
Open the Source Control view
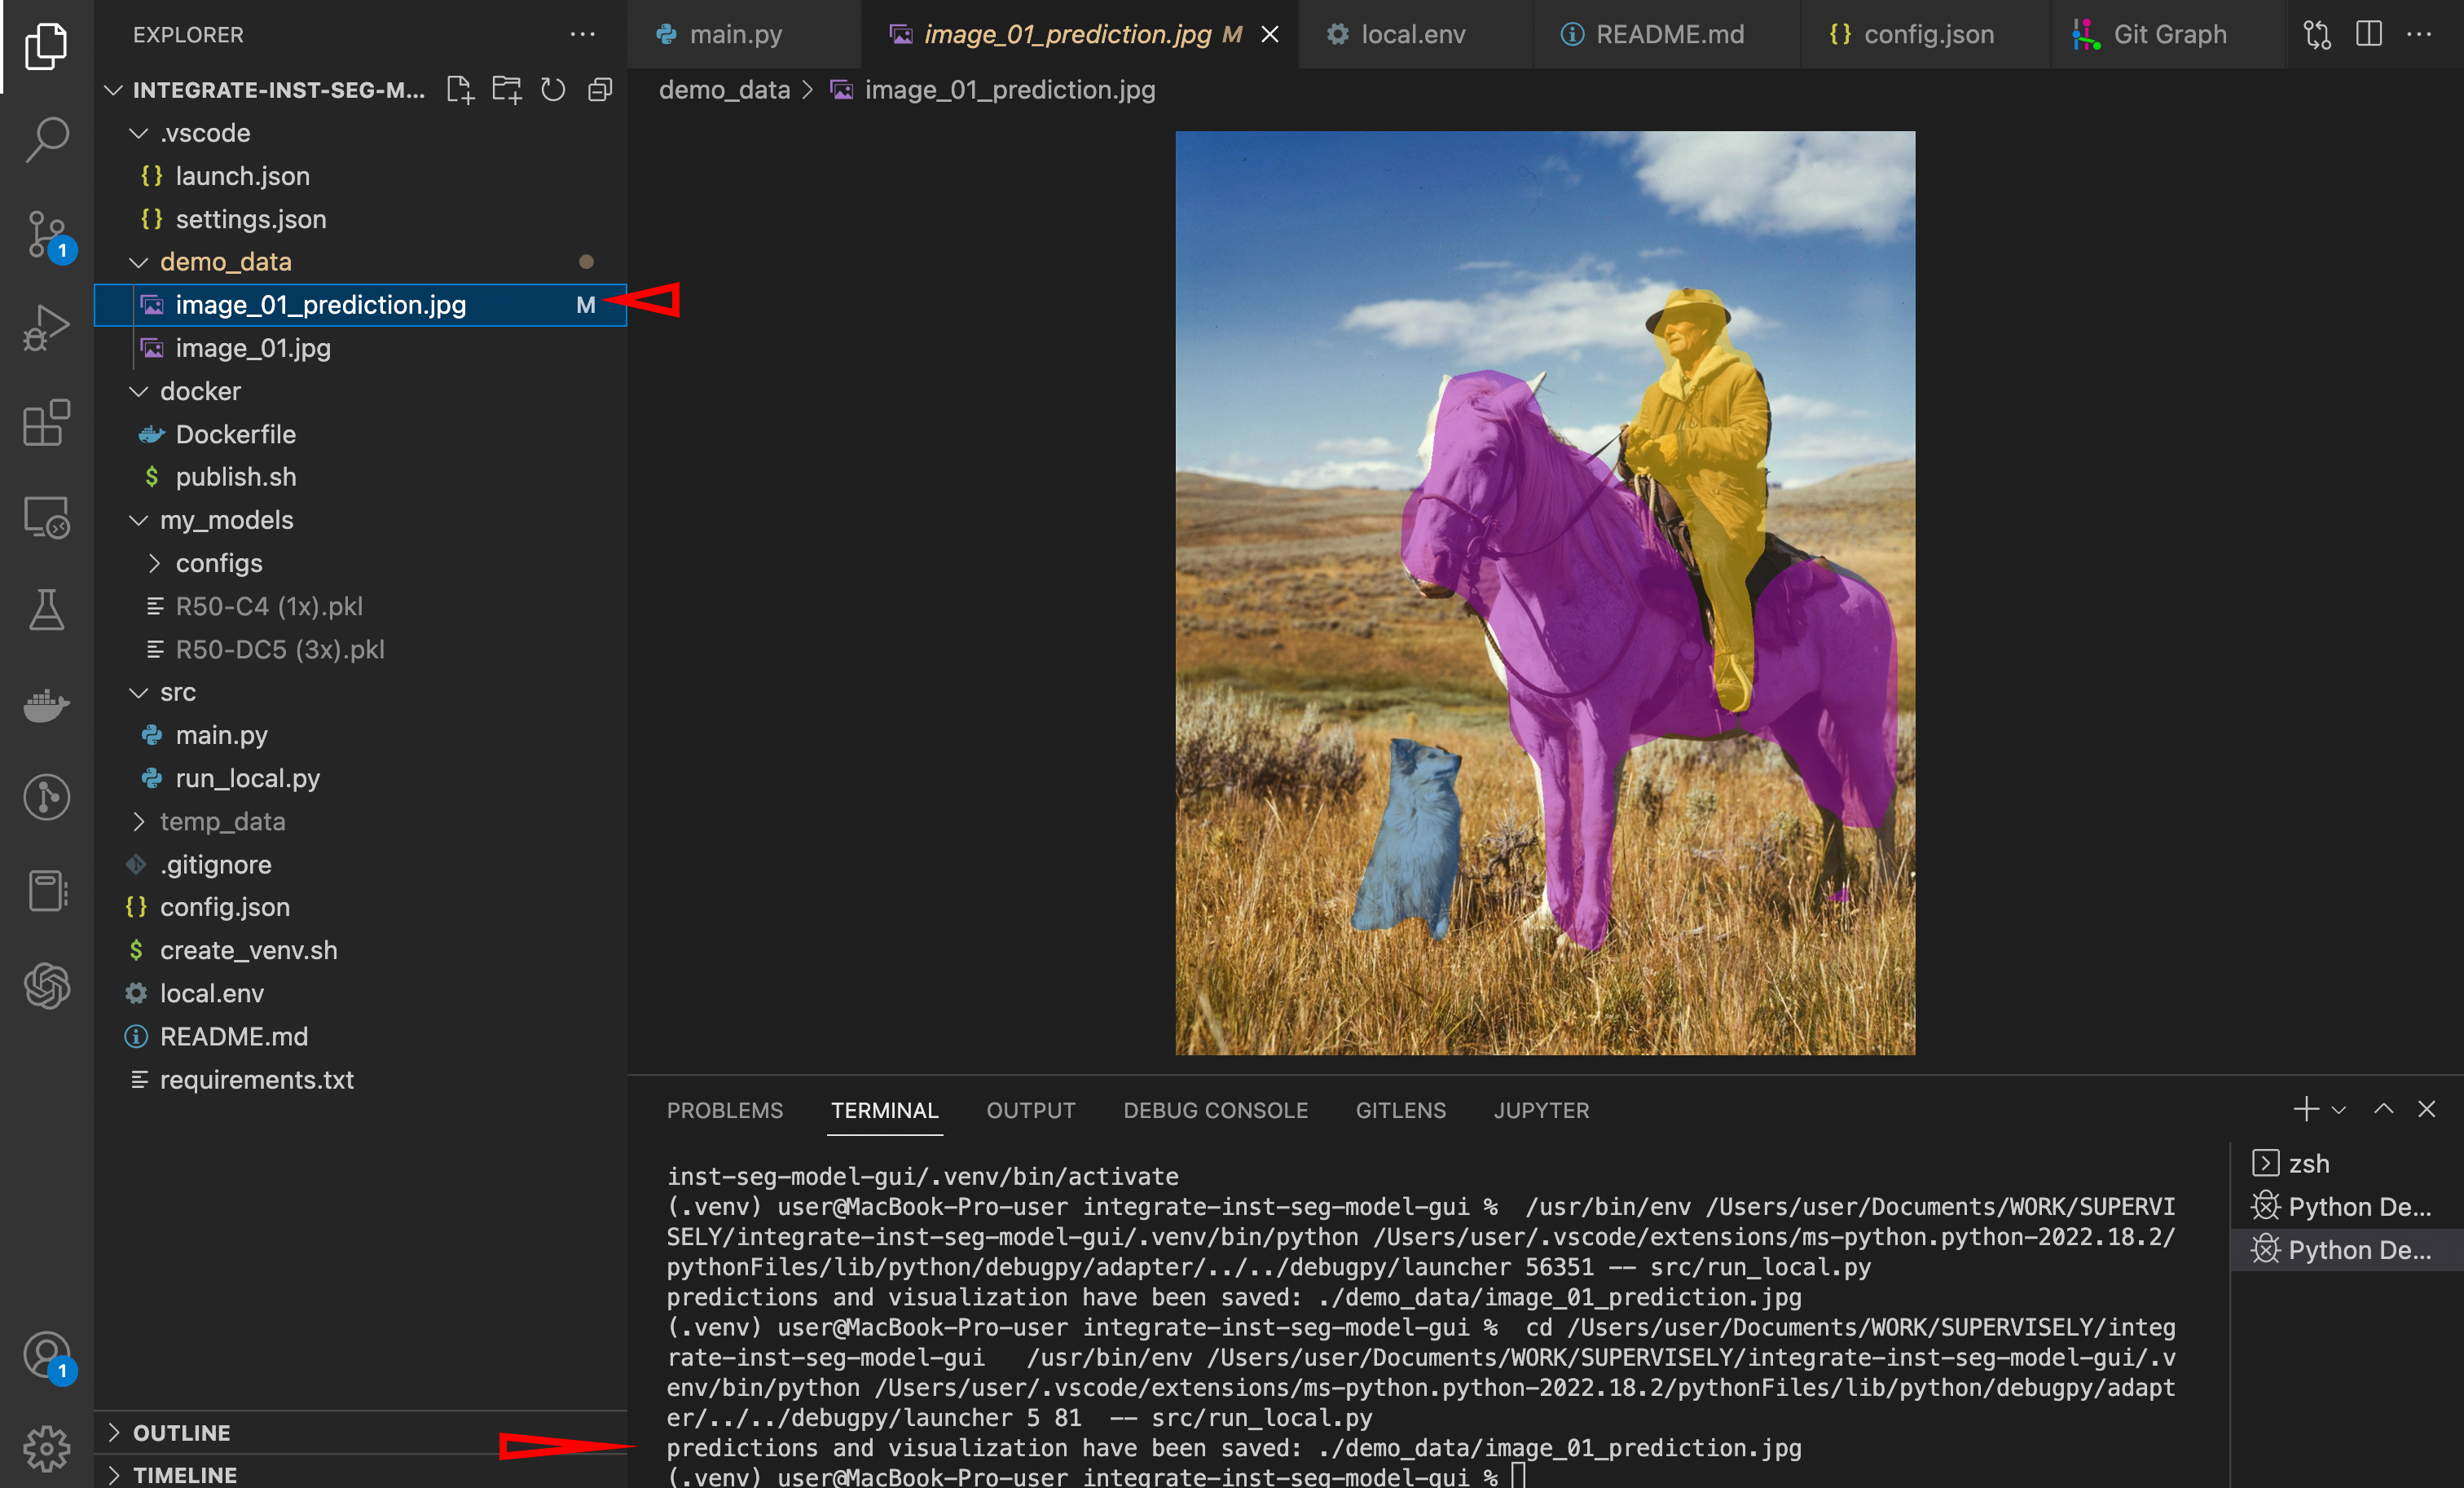point(46,233)
